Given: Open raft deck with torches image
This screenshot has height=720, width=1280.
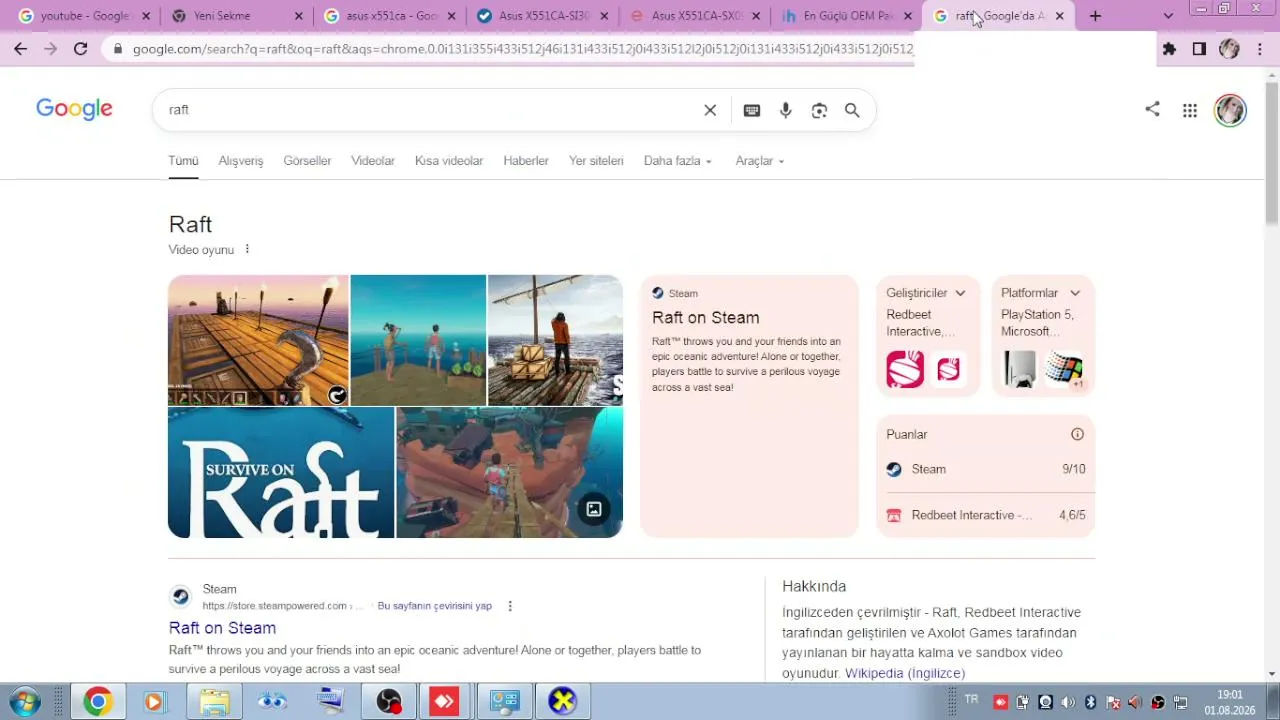Looking at the screenshot, I should 258,340.
